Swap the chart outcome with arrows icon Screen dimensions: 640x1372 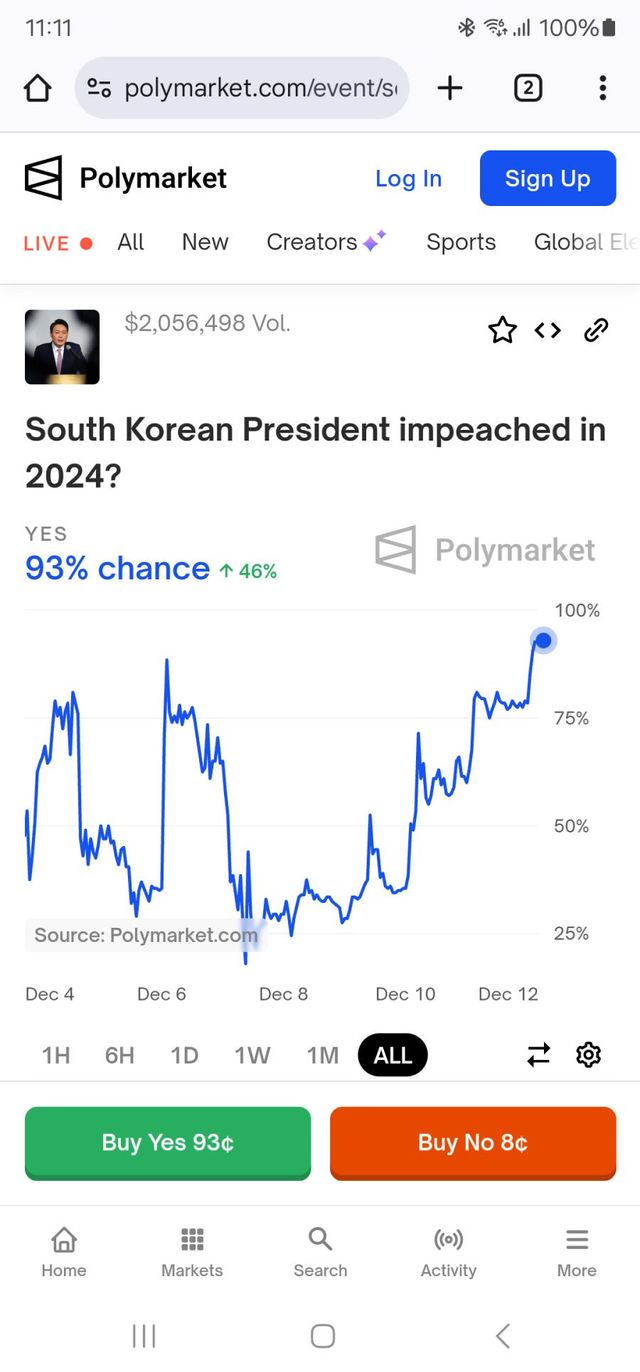[539, 1054]
